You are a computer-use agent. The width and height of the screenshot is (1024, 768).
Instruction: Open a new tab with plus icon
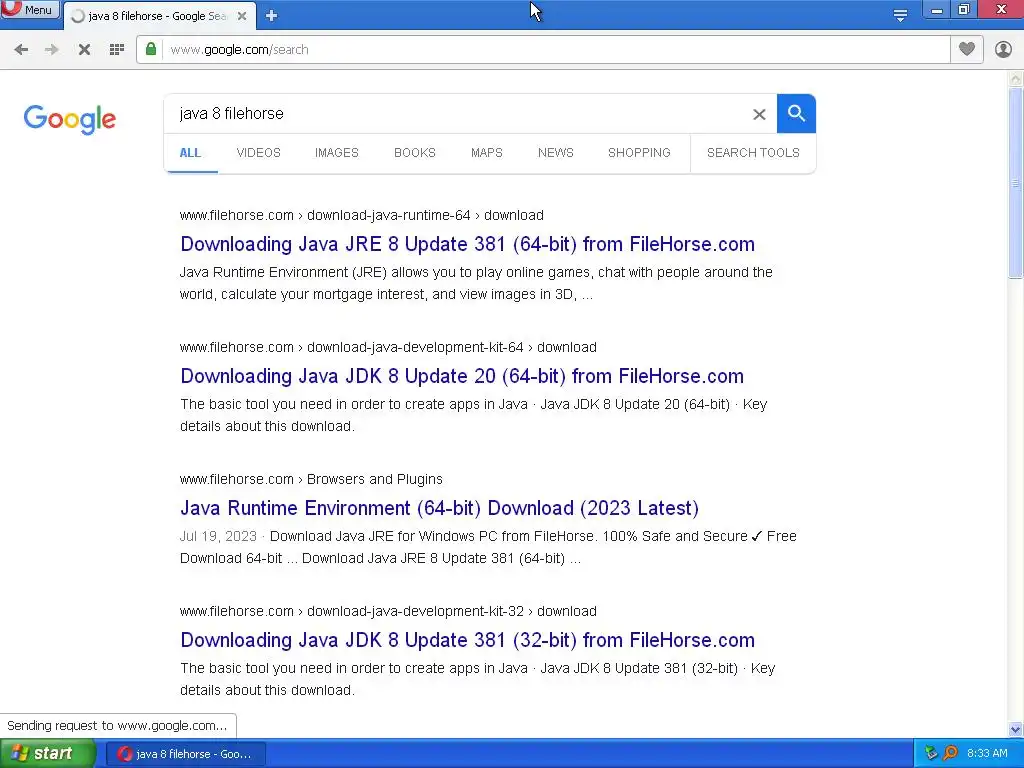[x=272, y=16]
